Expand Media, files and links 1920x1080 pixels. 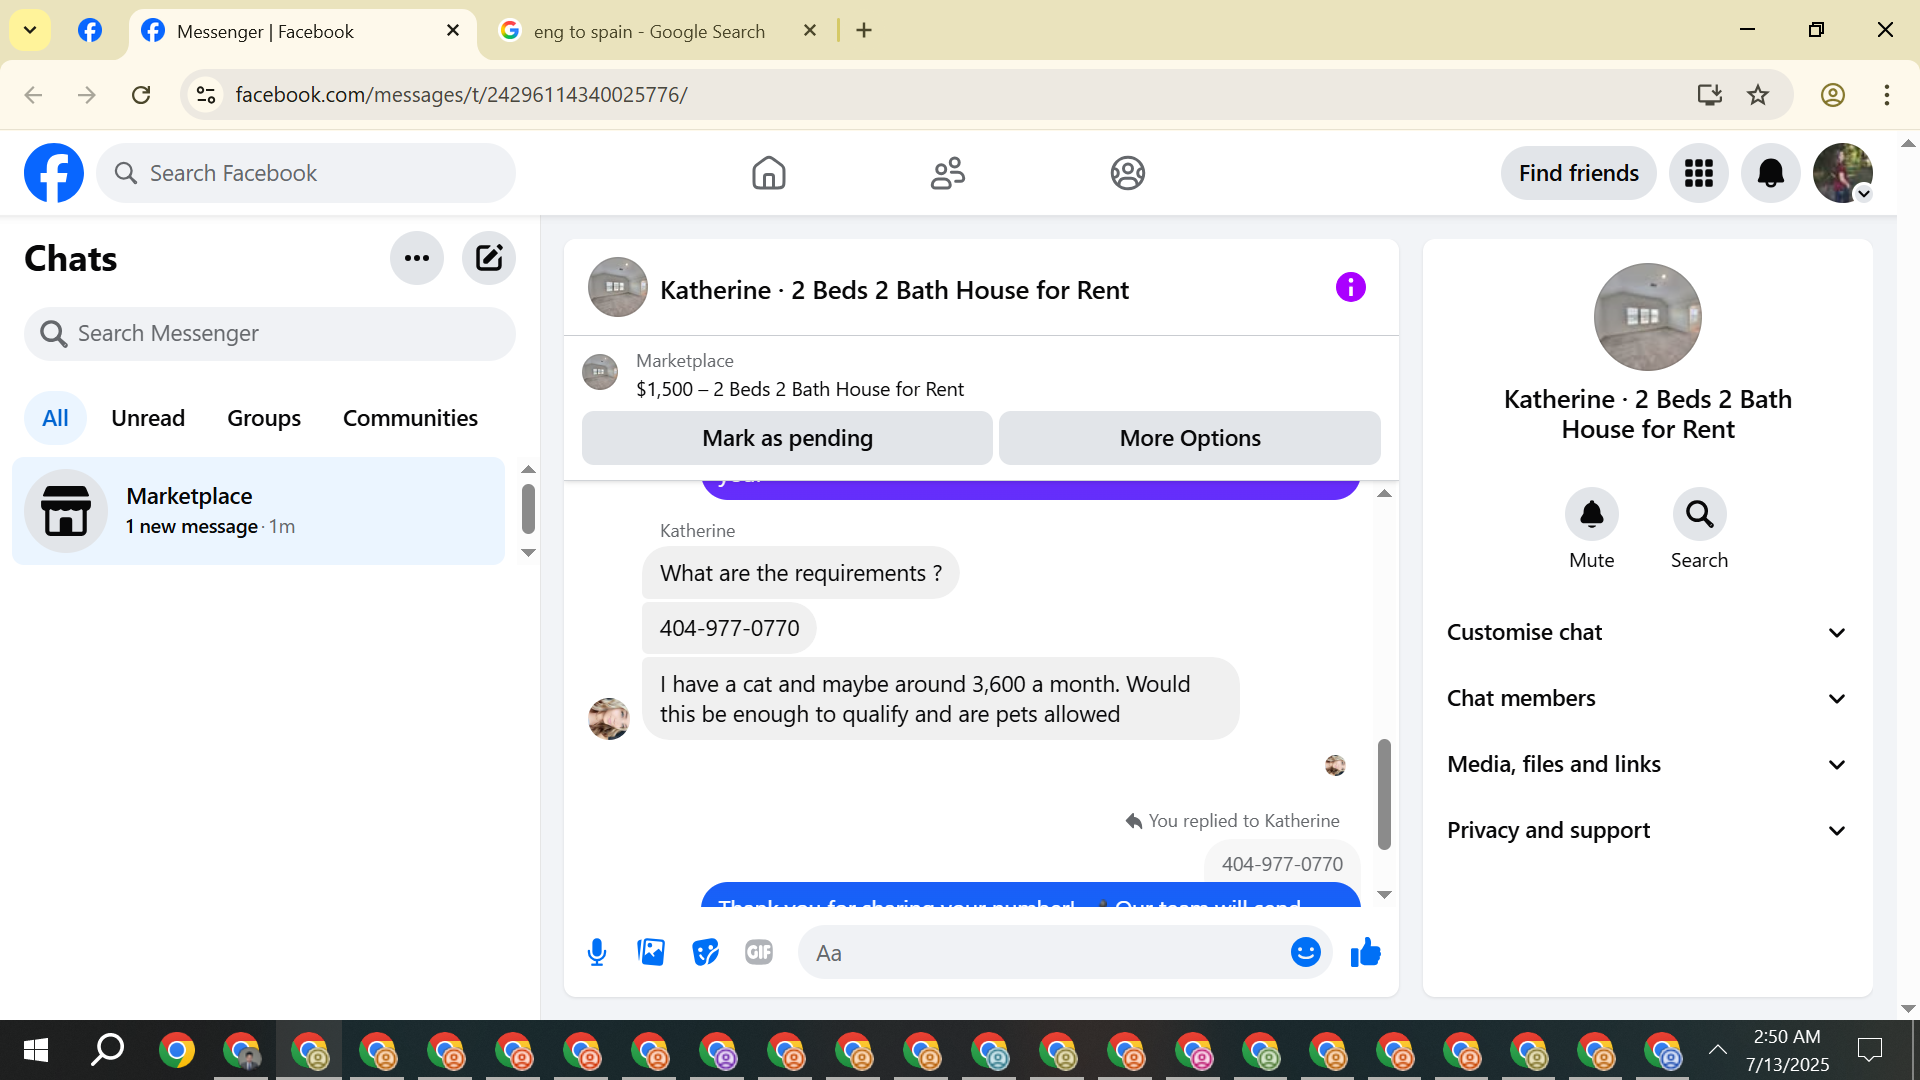coord(1647,764)
